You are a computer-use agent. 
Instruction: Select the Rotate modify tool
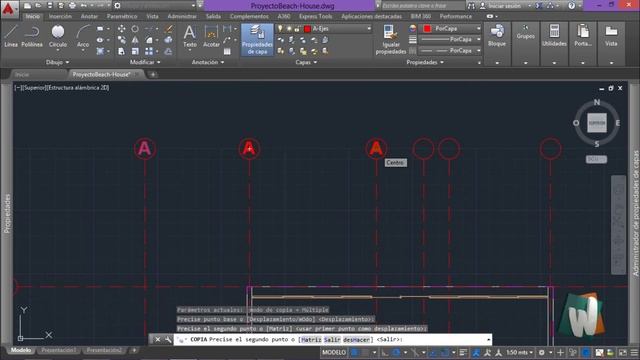(x=135, y=29)
